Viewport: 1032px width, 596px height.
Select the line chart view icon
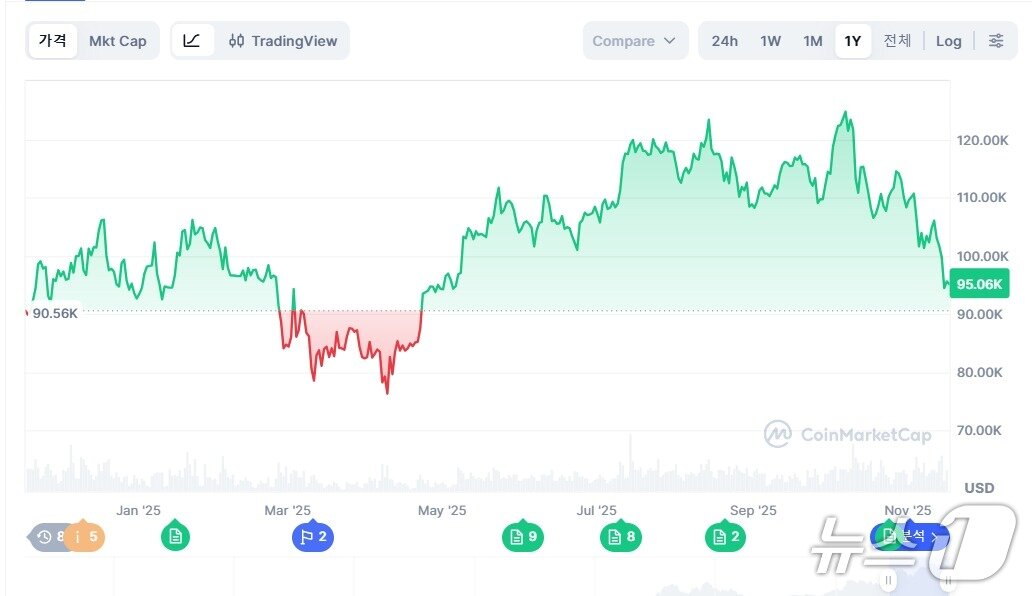(192, 41)
